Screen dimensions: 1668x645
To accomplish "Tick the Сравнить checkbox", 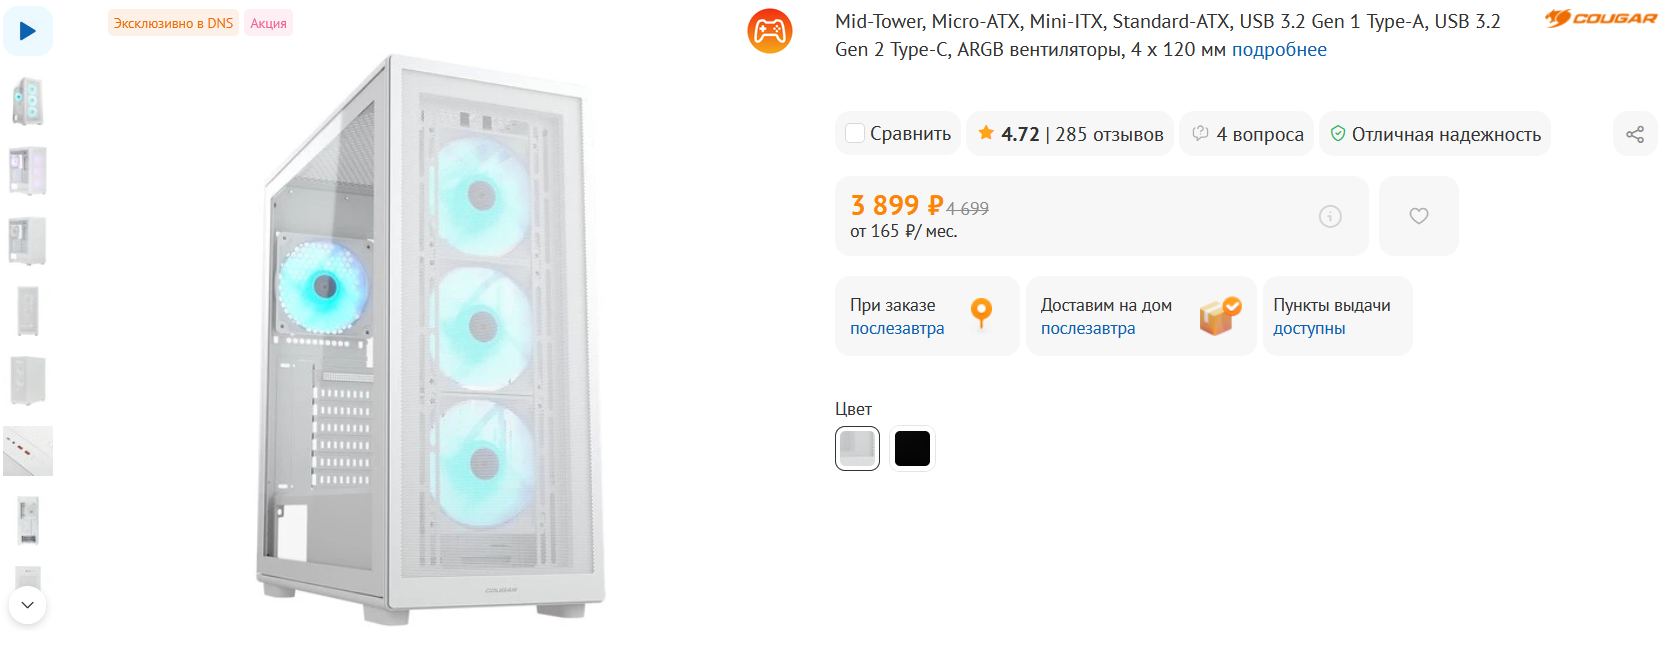I will [x=855, y=134].
